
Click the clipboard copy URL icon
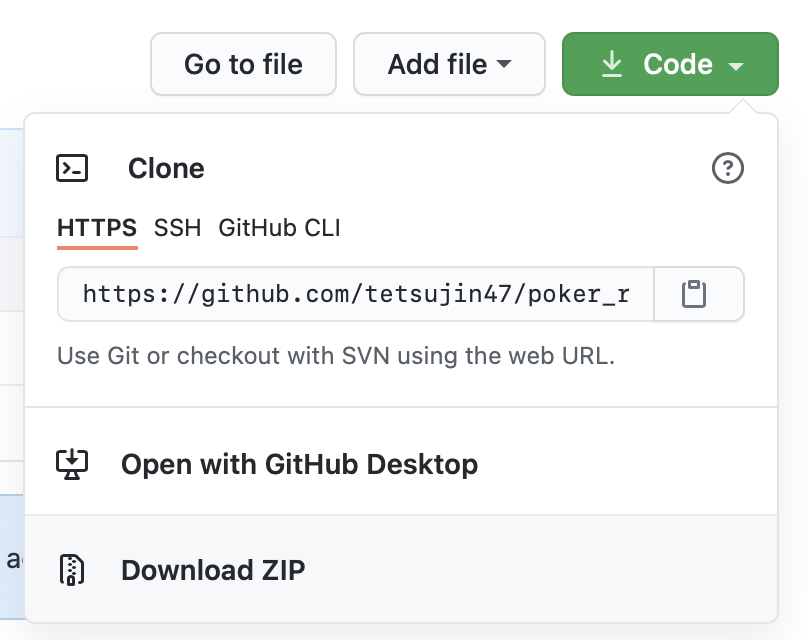[694, 294]
